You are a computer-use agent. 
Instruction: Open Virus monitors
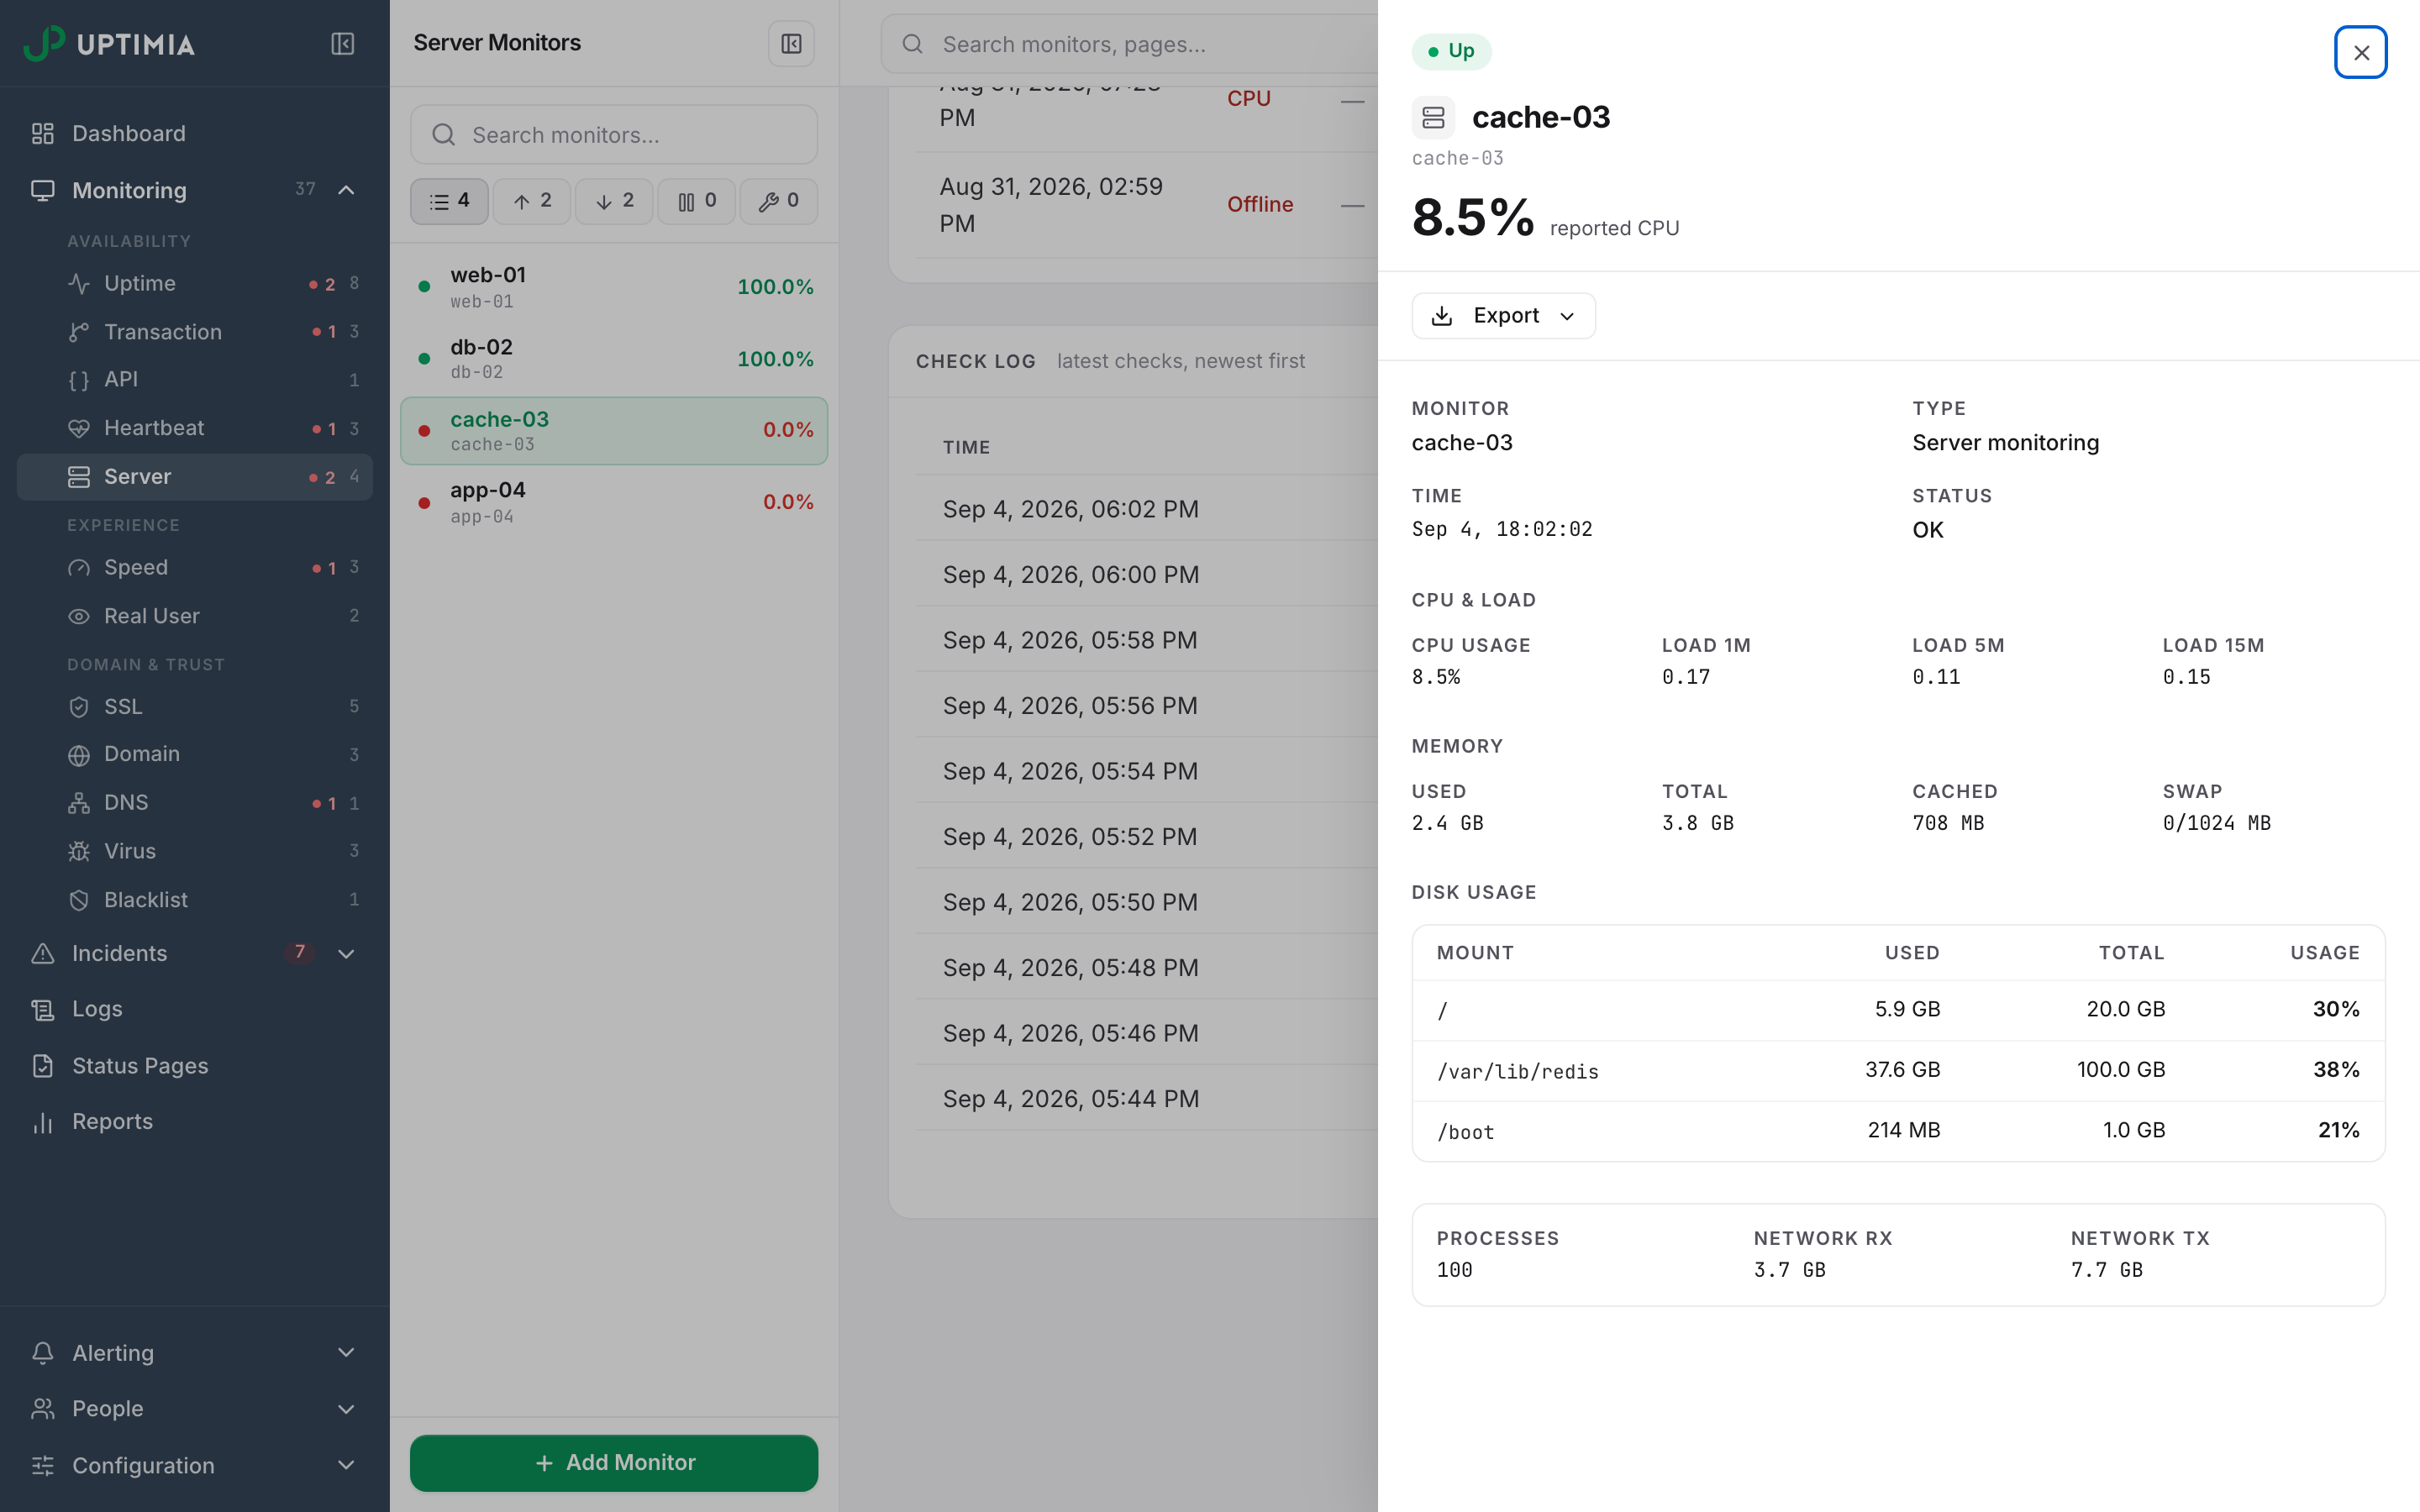pyautogui.click(x=194, y=851)
